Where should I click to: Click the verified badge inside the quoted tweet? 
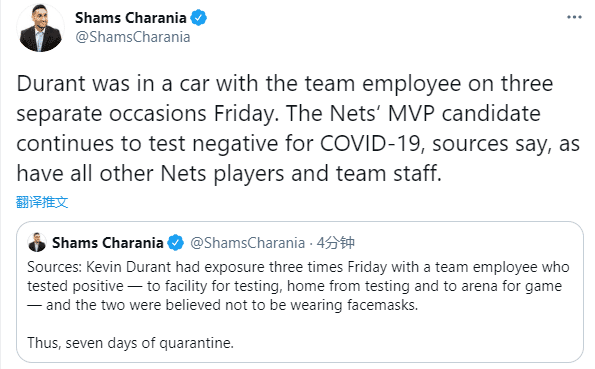pyautogui.click(x=175, y=243)
